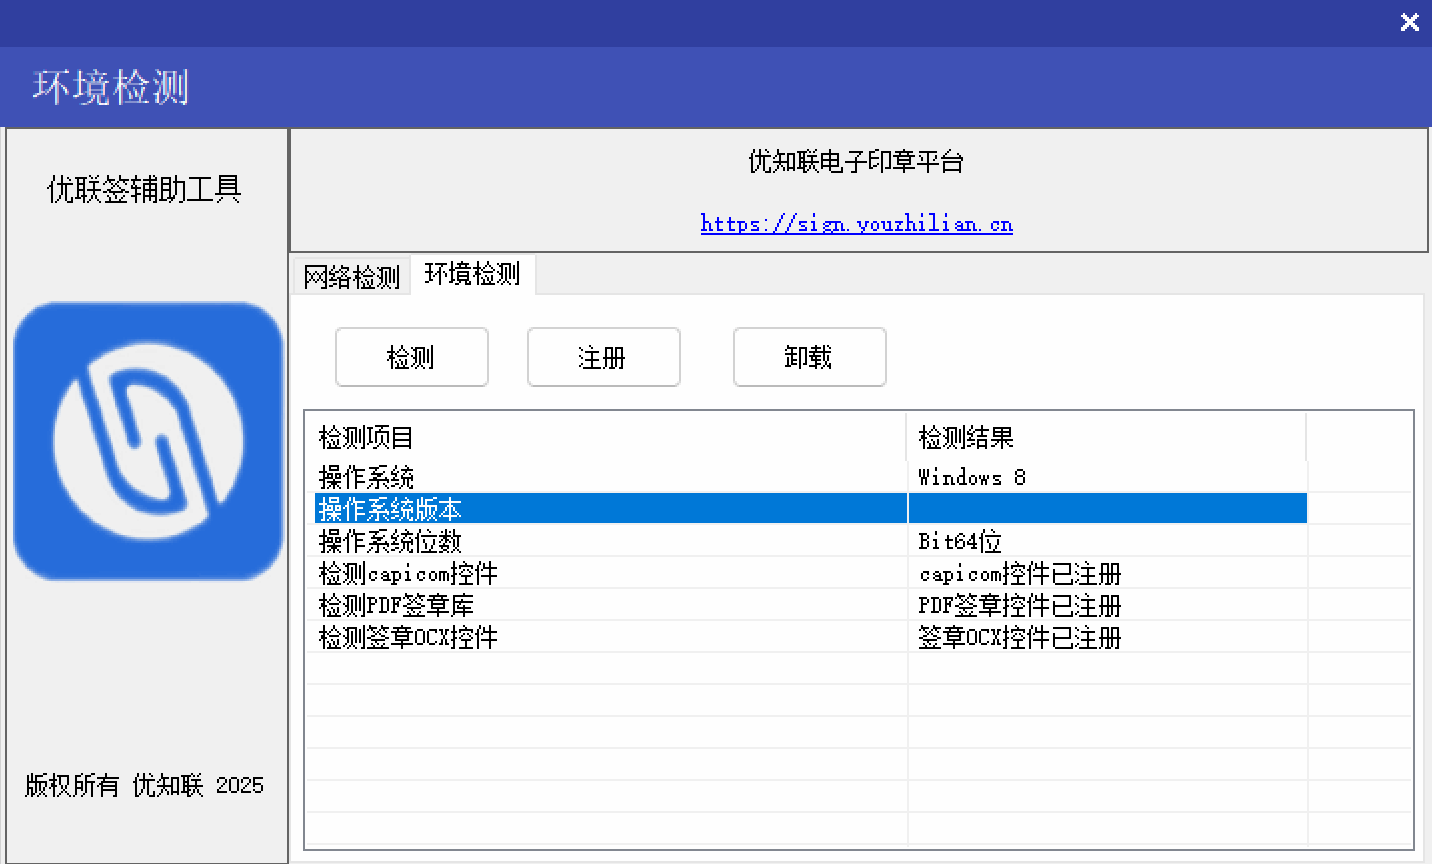1432x864 pixels.
Task: Switch to the 环境检测 tab
Action: pyautogui.click(x=472, y=275)
